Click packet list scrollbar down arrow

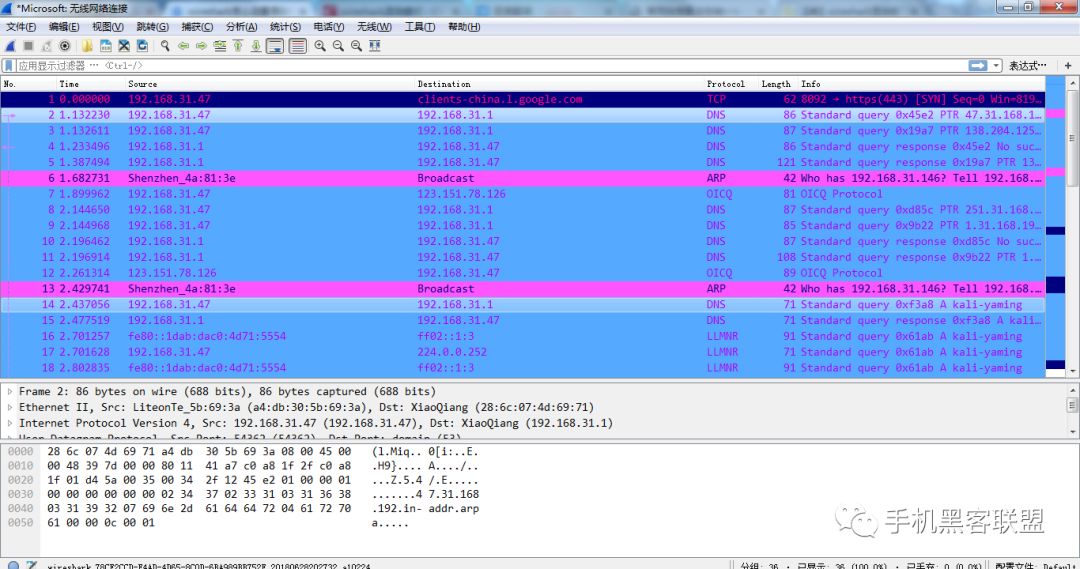(x=1073, y=371)
